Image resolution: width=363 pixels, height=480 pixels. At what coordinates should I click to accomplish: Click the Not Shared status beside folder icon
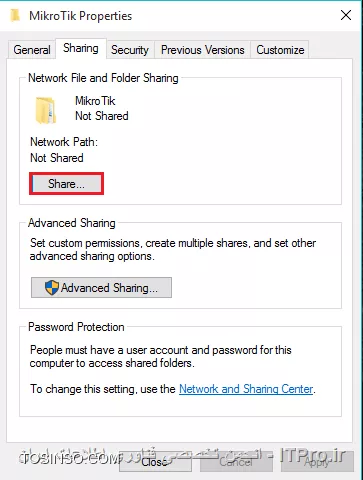click(x=102, y=116)
